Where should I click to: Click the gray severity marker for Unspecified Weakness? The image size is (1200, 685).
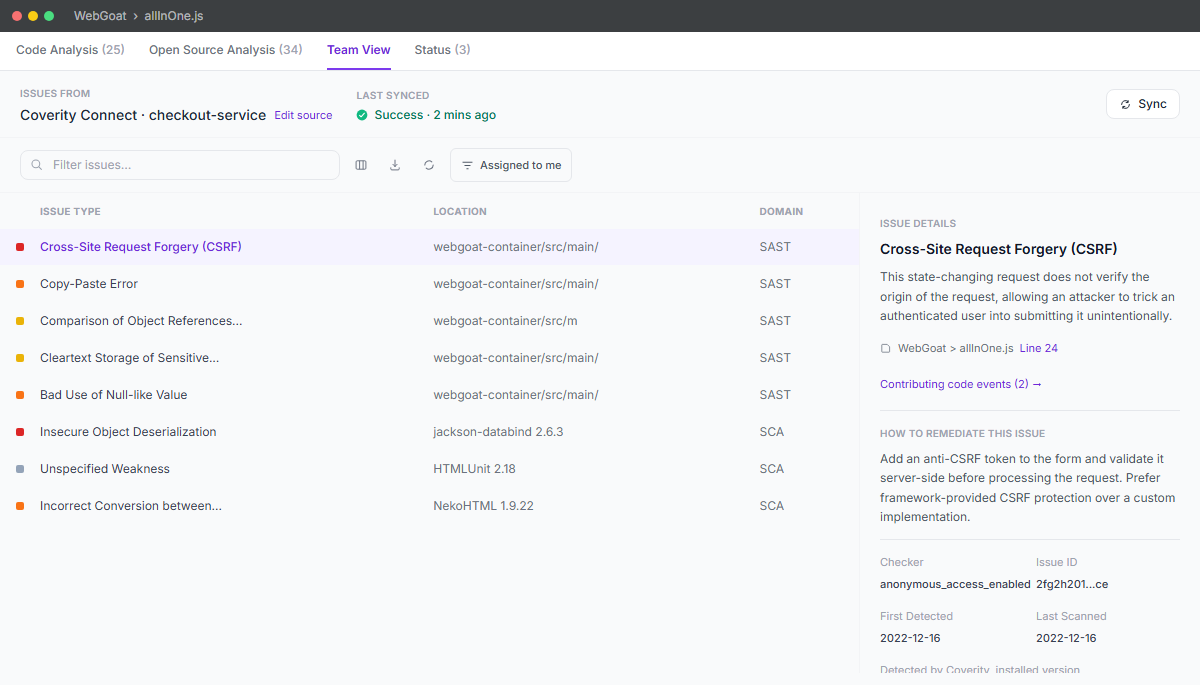pyautogui.click(x=20, y=469)
